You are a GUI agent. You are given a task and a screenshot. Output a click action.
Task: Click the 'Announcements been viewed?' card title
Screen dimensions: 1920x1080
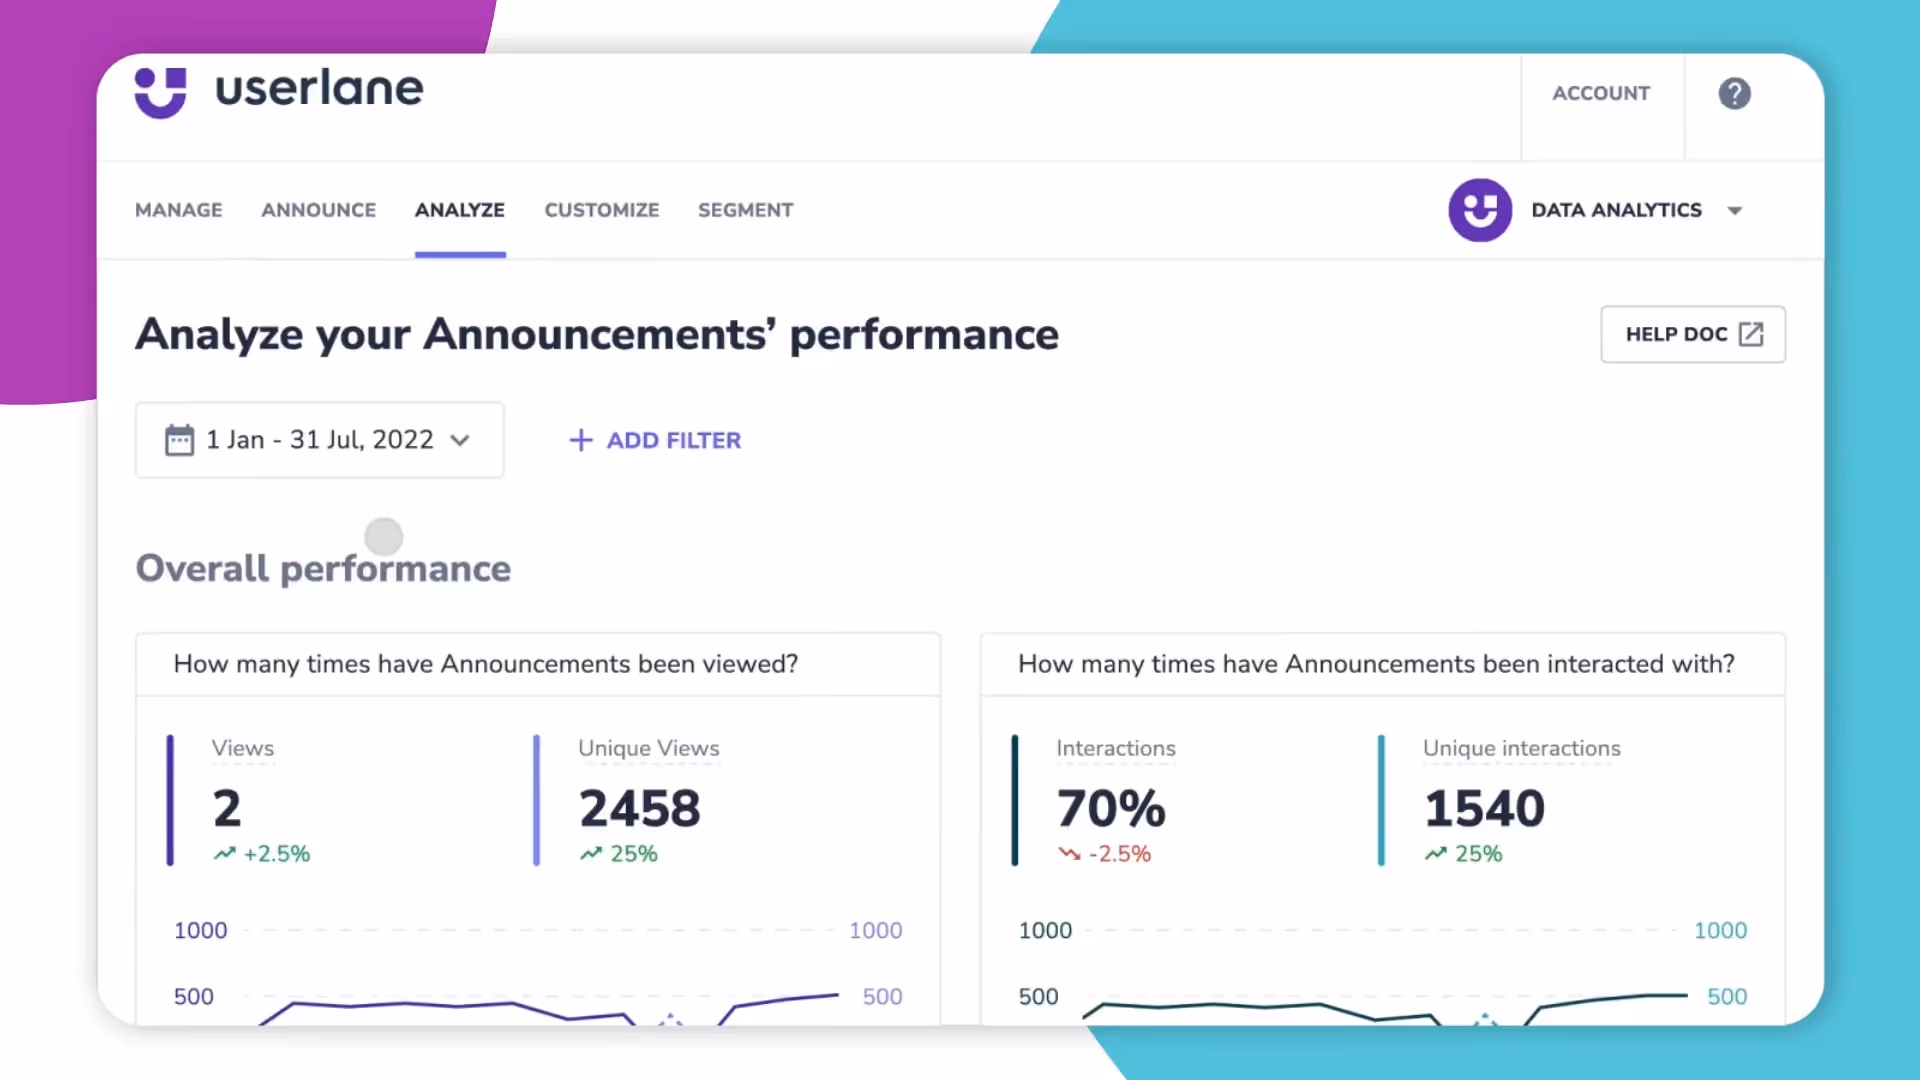(486, 664)
